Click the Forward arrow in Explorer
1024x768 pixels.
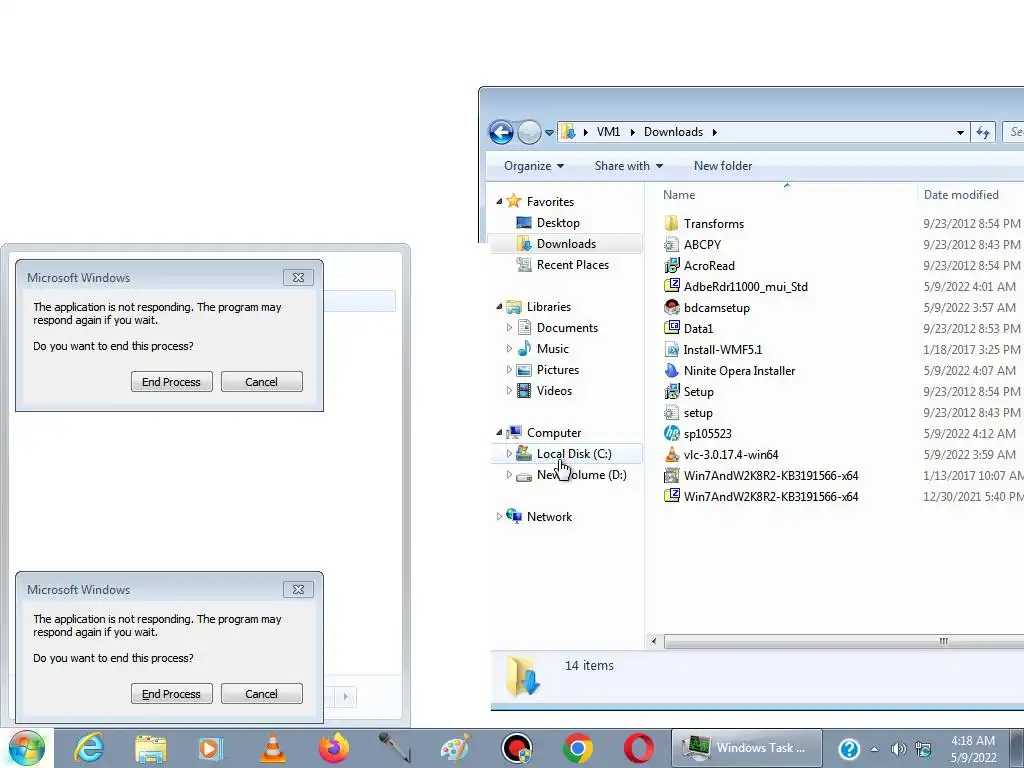(x=529, y=133)
